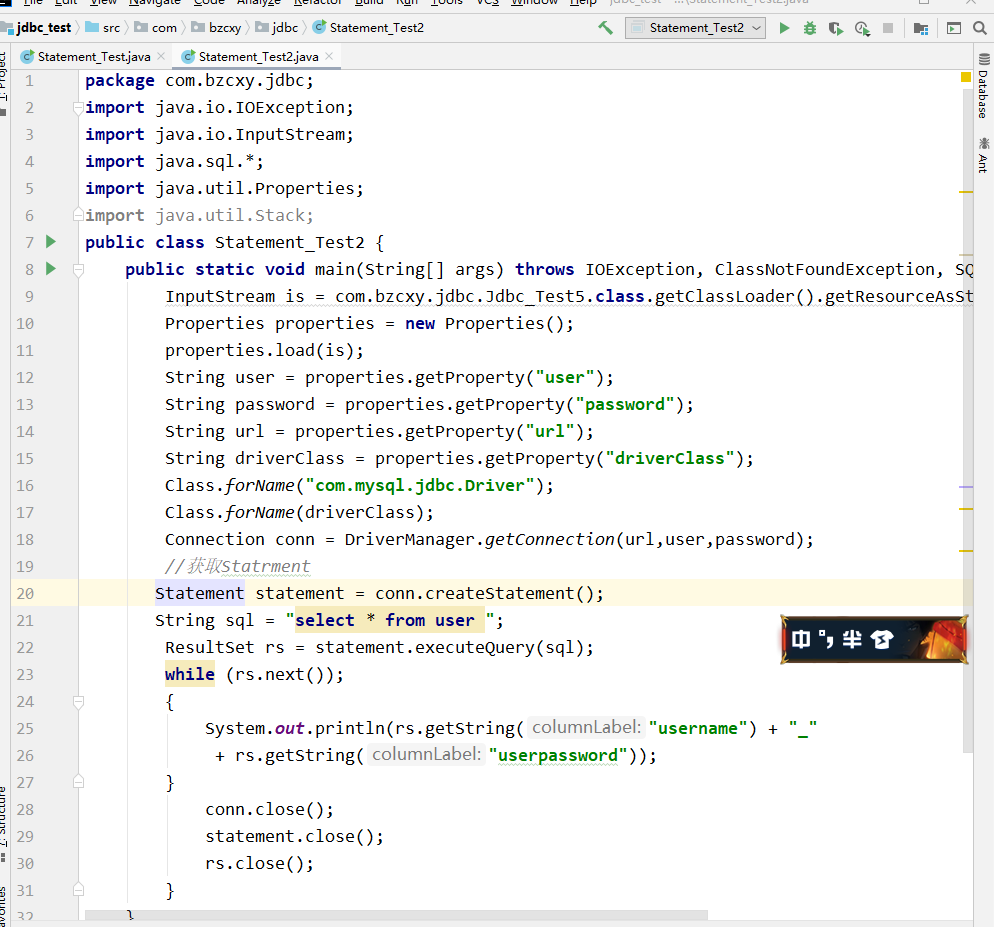Image resolution: width=994 pixels, height=927 pixels.
Task: Select the Statement_Test2.java editor tab
Action: click(x=258, y=56)
